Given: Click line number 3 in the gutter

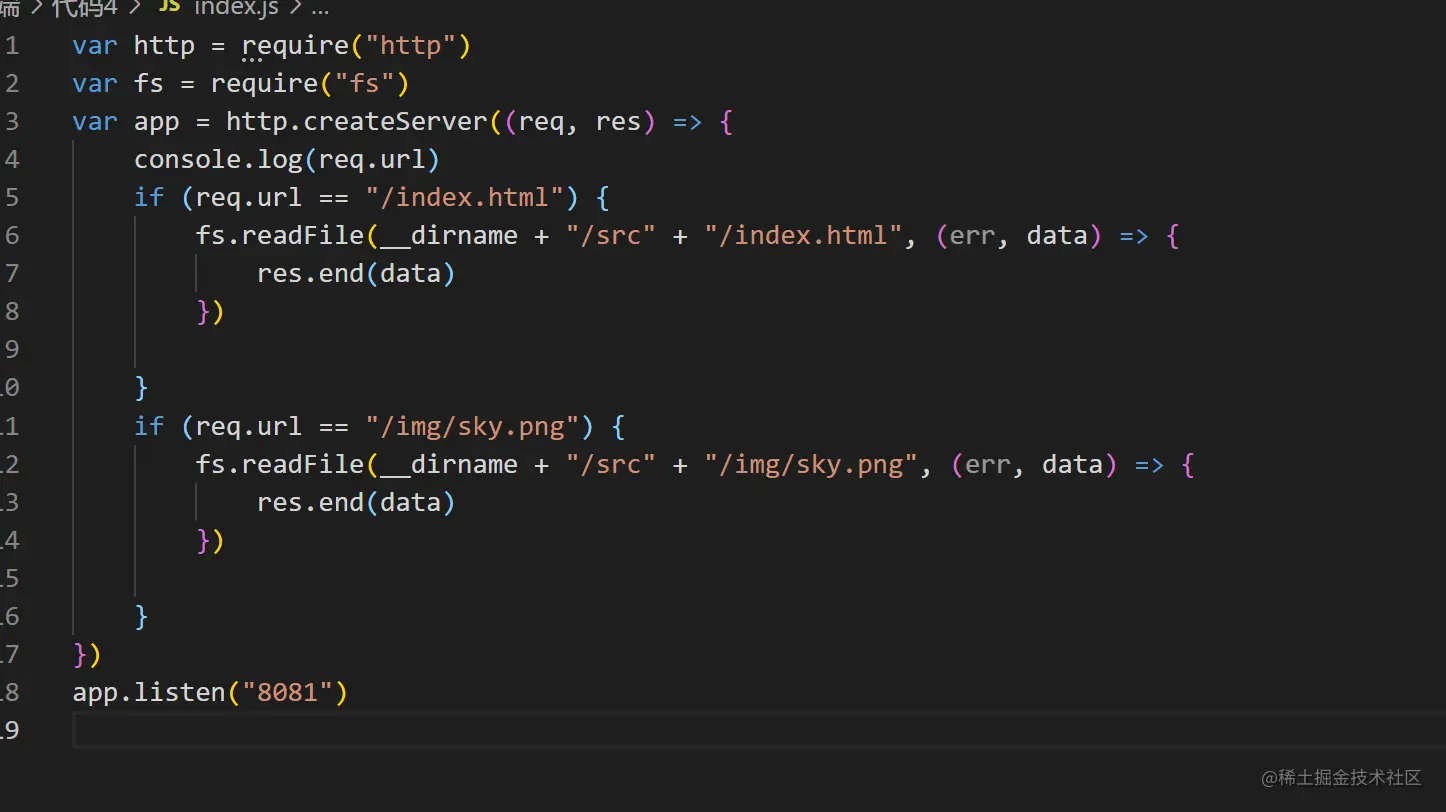Looking at the screenshot, I should [x=11, y=122].
